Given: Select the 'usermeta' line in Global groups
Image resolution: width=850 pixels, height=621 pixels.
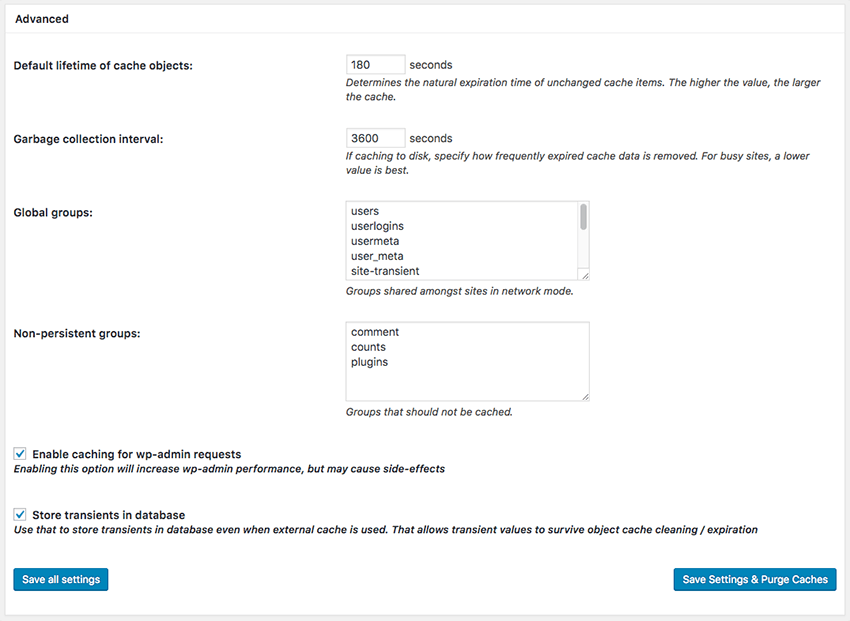Looking at the screenshot, I should (x=375, y=241).
